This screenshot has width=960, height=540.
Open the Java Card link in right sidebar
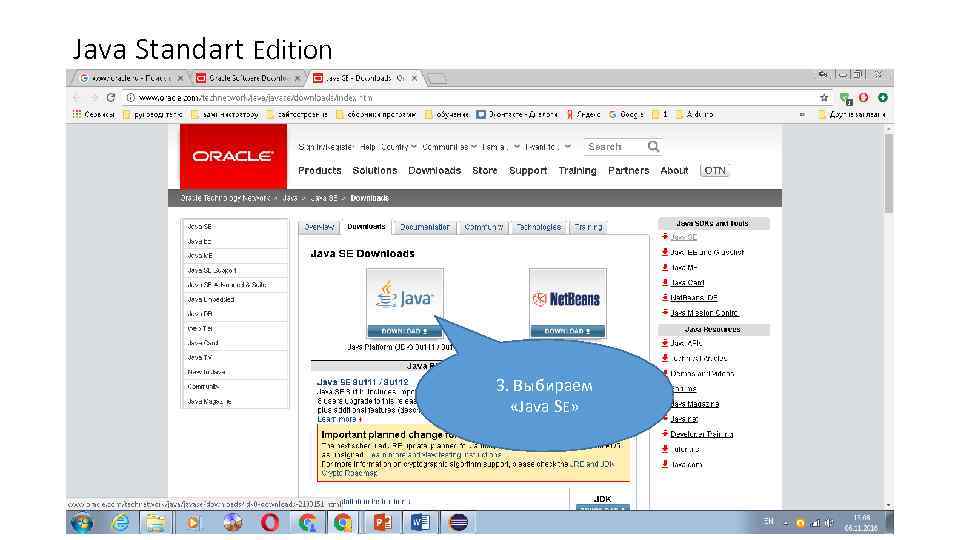click(x=688, y=283)
